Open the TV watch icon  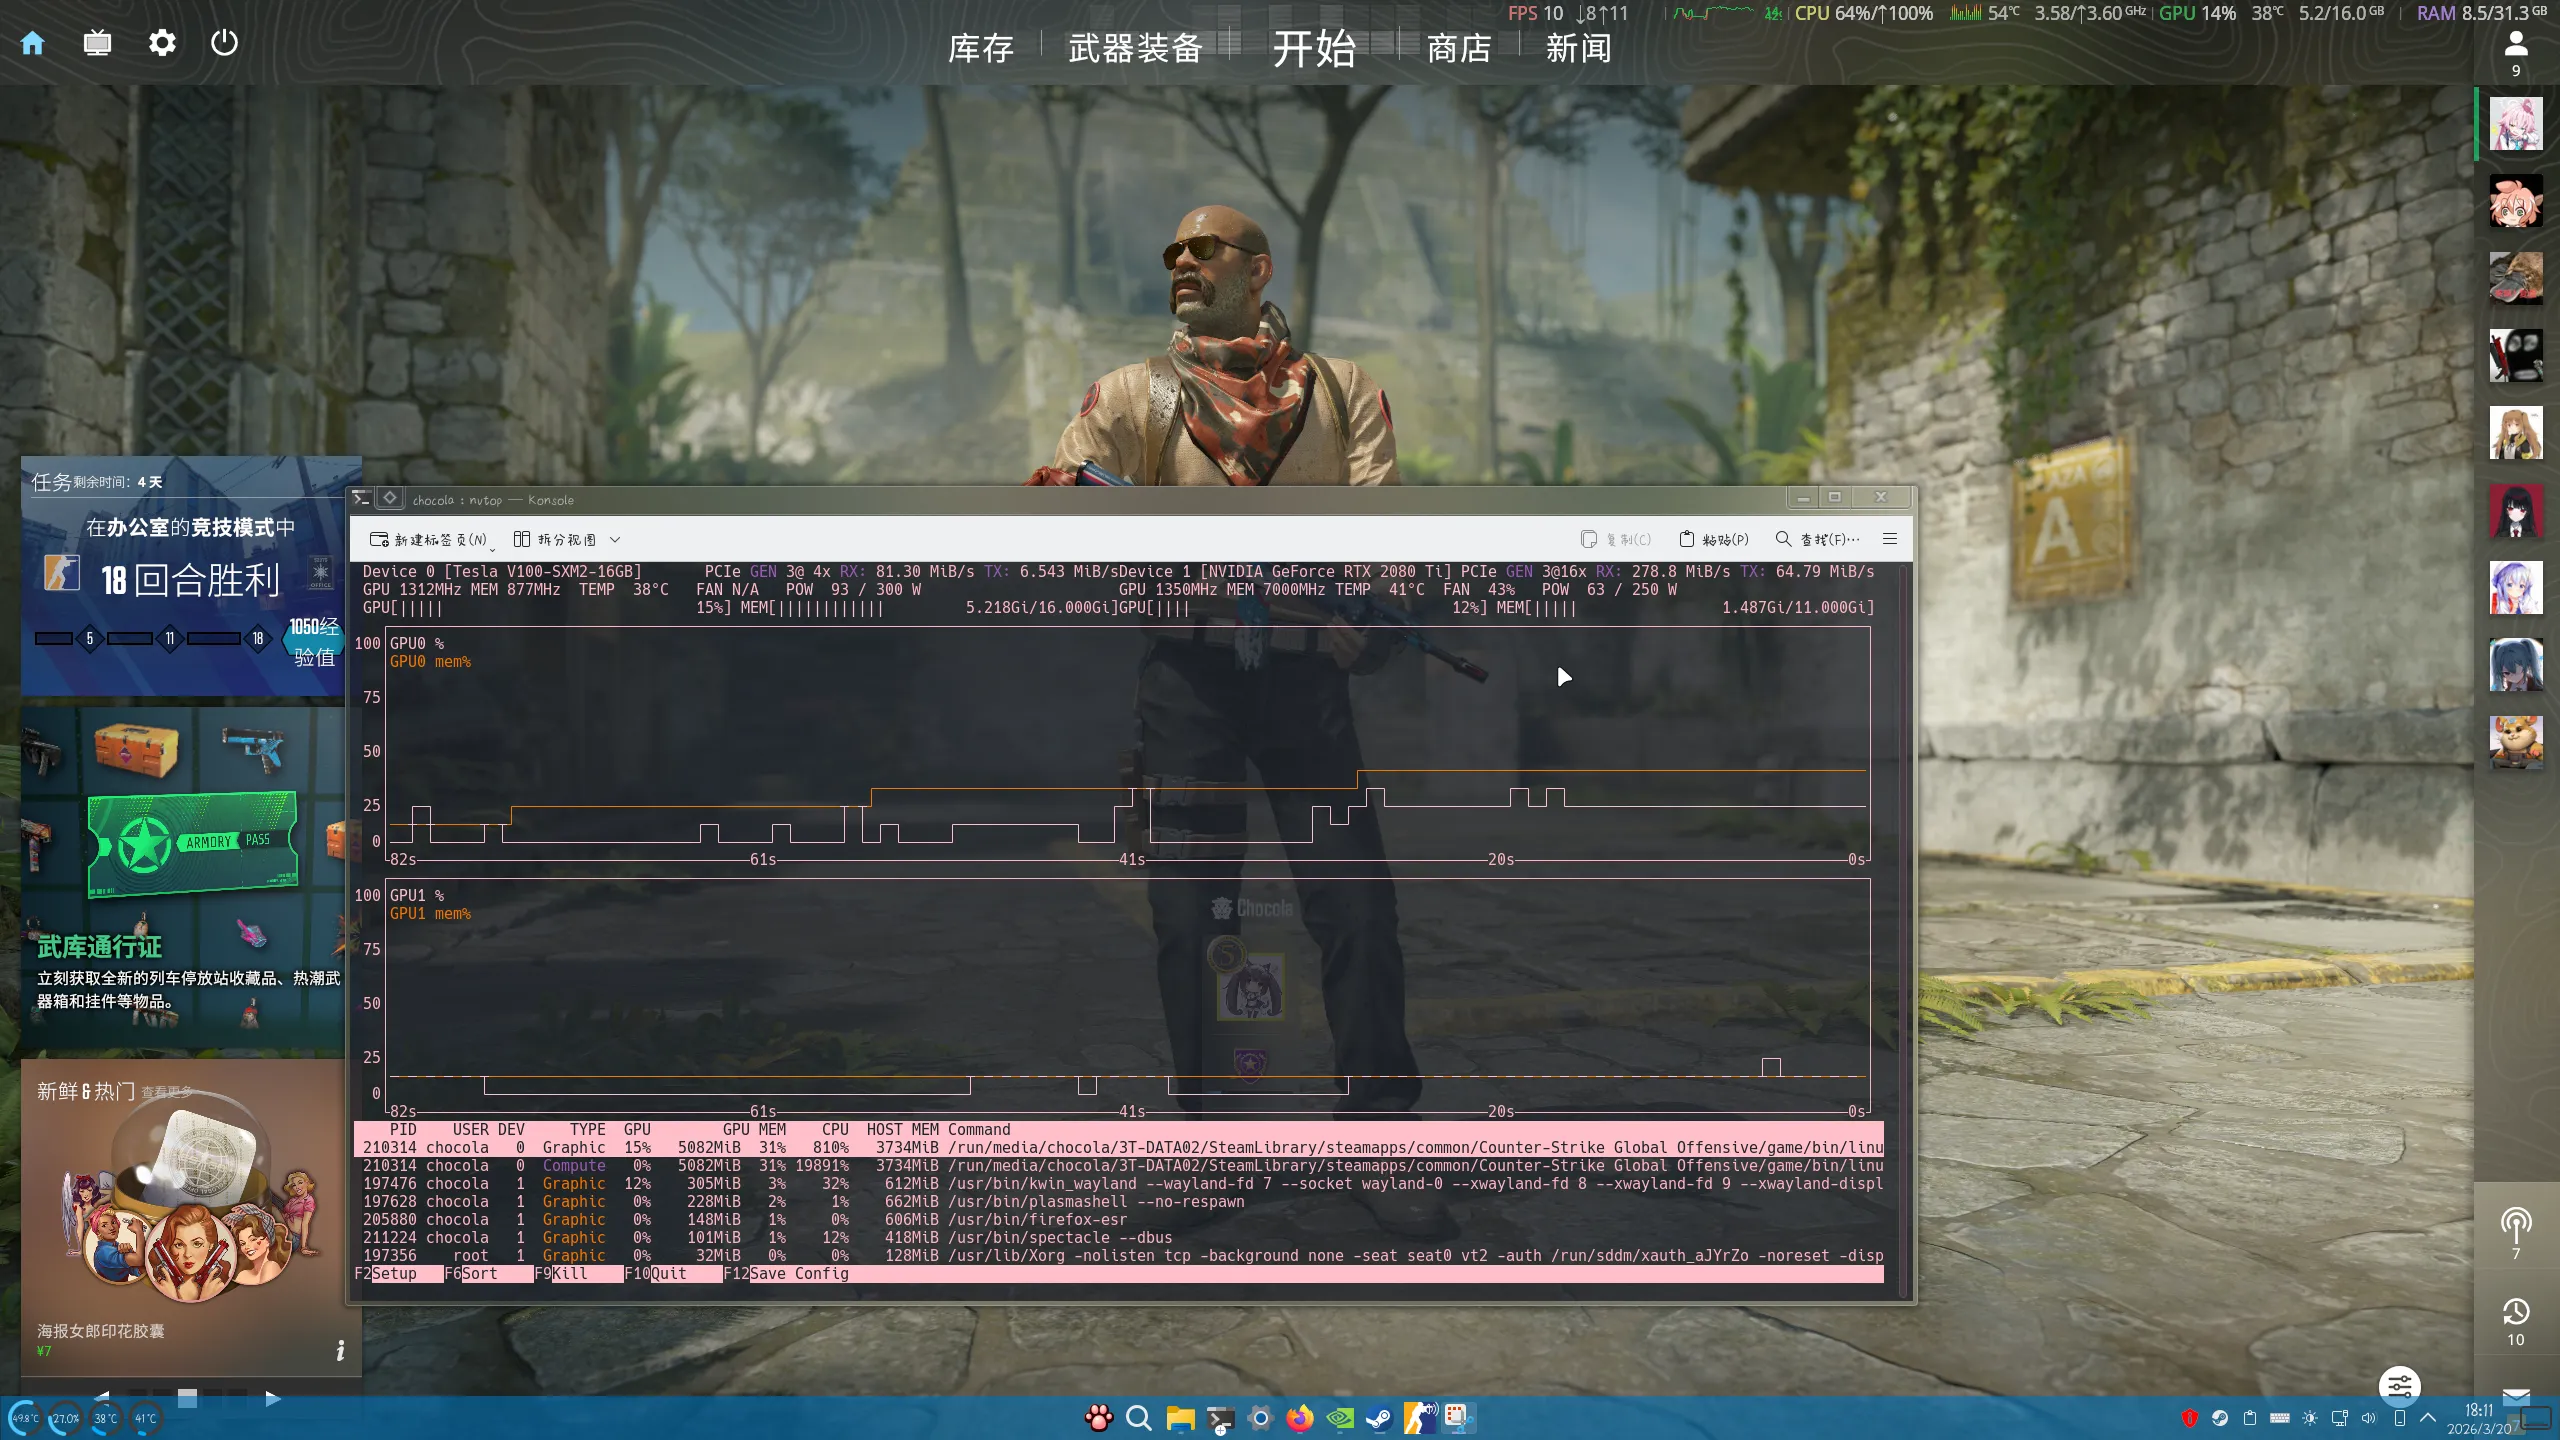97,43
